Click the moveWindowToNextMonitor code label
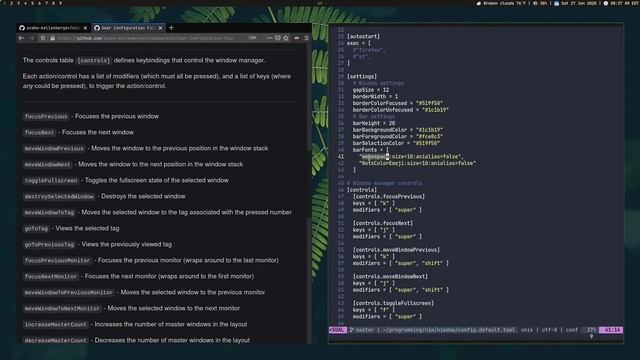Viewport: 640px width, 360px height. pyautogui.click(x=62, y=308)
